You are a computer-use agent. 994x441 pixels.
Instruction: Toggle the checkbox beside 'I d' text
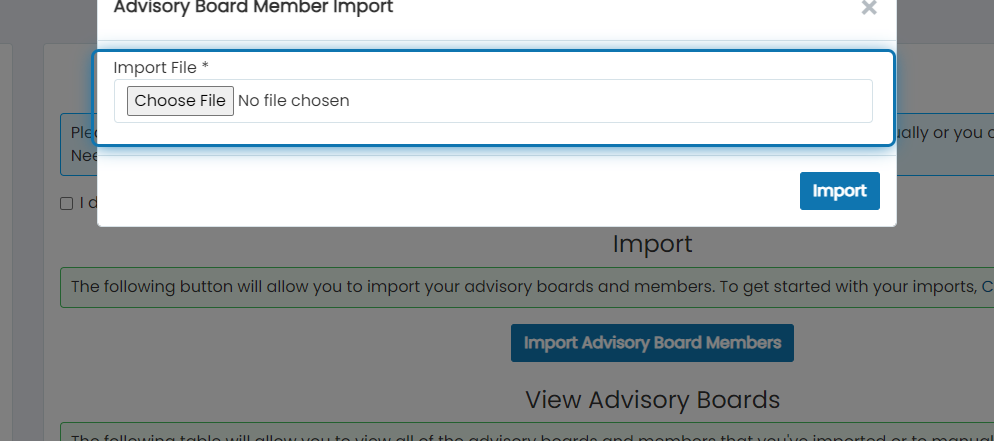click(x=67, y=203)
